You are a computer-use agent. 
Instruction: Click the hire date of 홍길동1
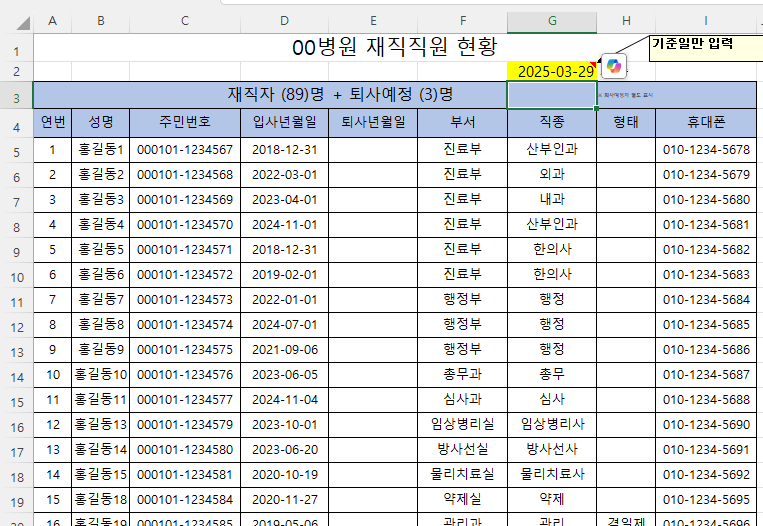click(x=284, y=149)
